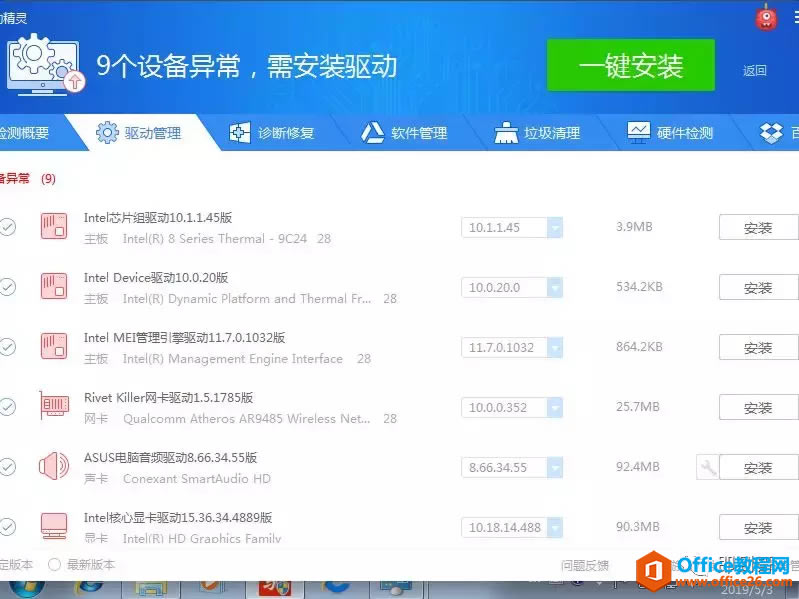Viewport: 799px width, 599px height.
Task: Click the 软件管理 triangle icon
Action: pyautogui.click(x=372, y=132)
